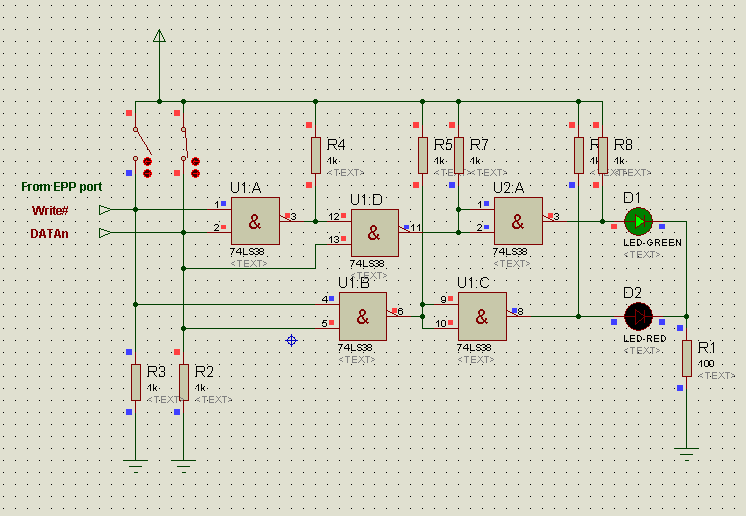Select the DATAn input terminal
The width and height of the screenshot is (746, 516).
tap(104, 232)
